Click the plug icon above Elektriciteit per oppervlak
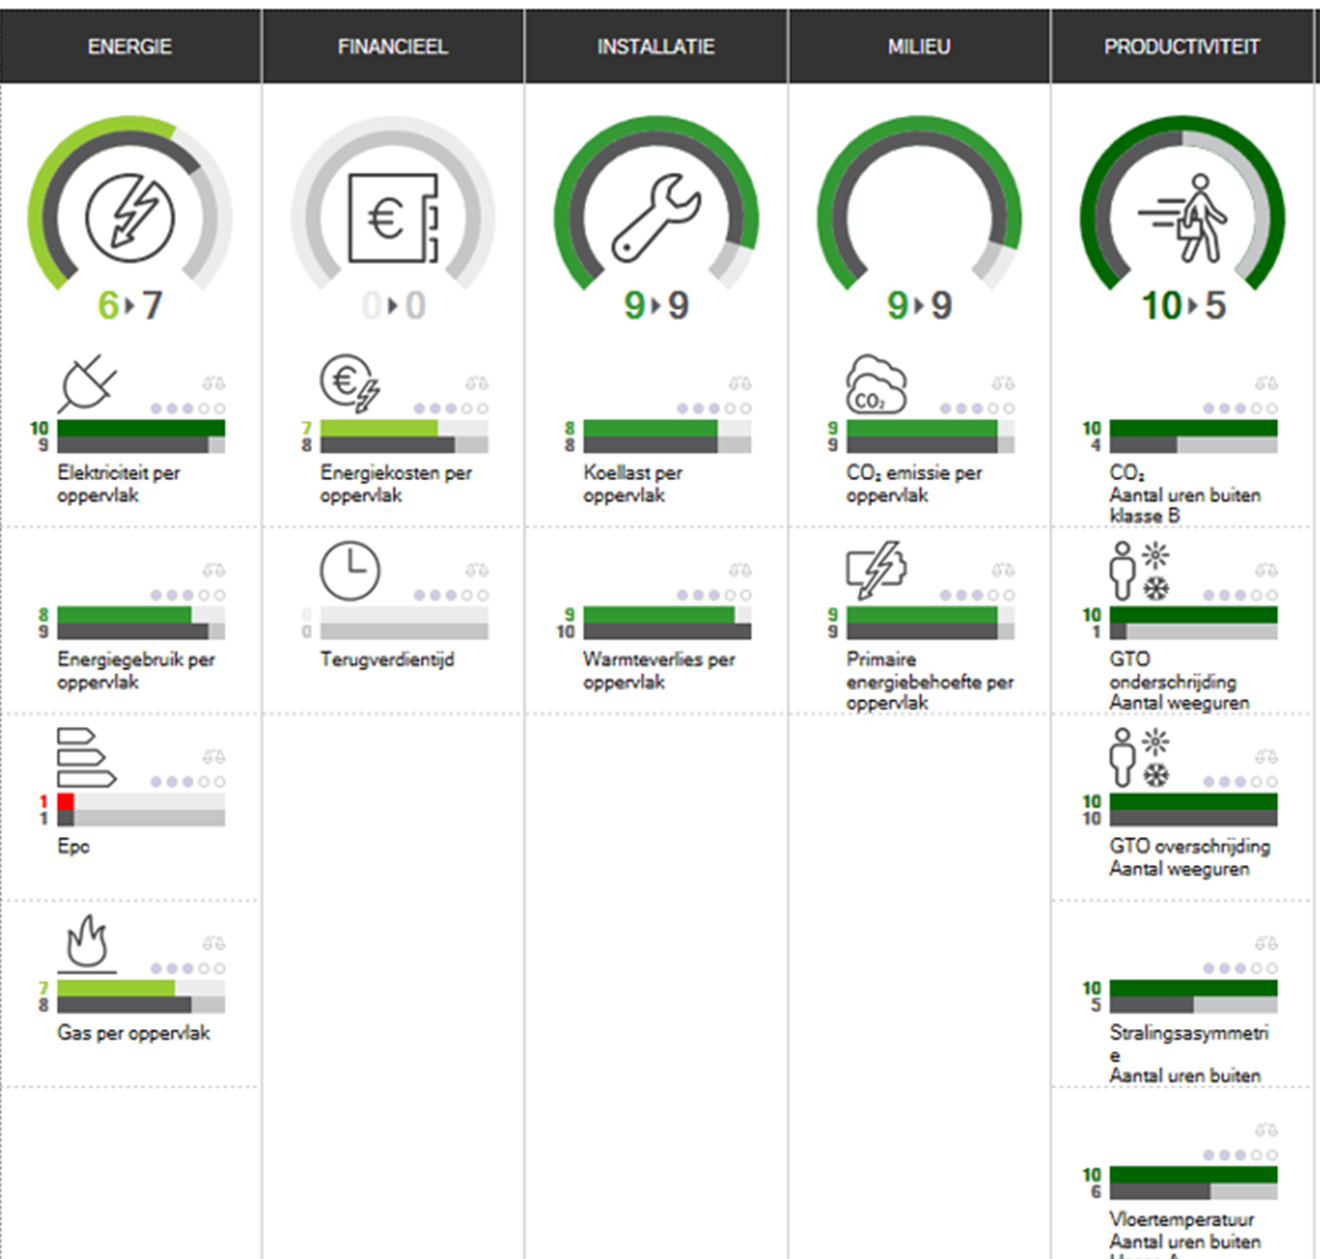 [x=86, y=384]
